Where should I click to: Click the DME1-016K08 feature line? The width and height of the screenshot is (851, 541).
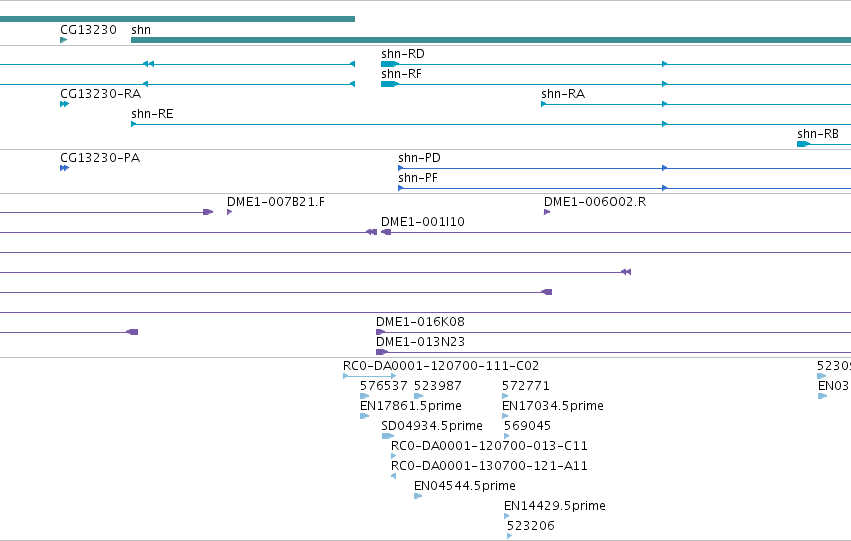613,332
